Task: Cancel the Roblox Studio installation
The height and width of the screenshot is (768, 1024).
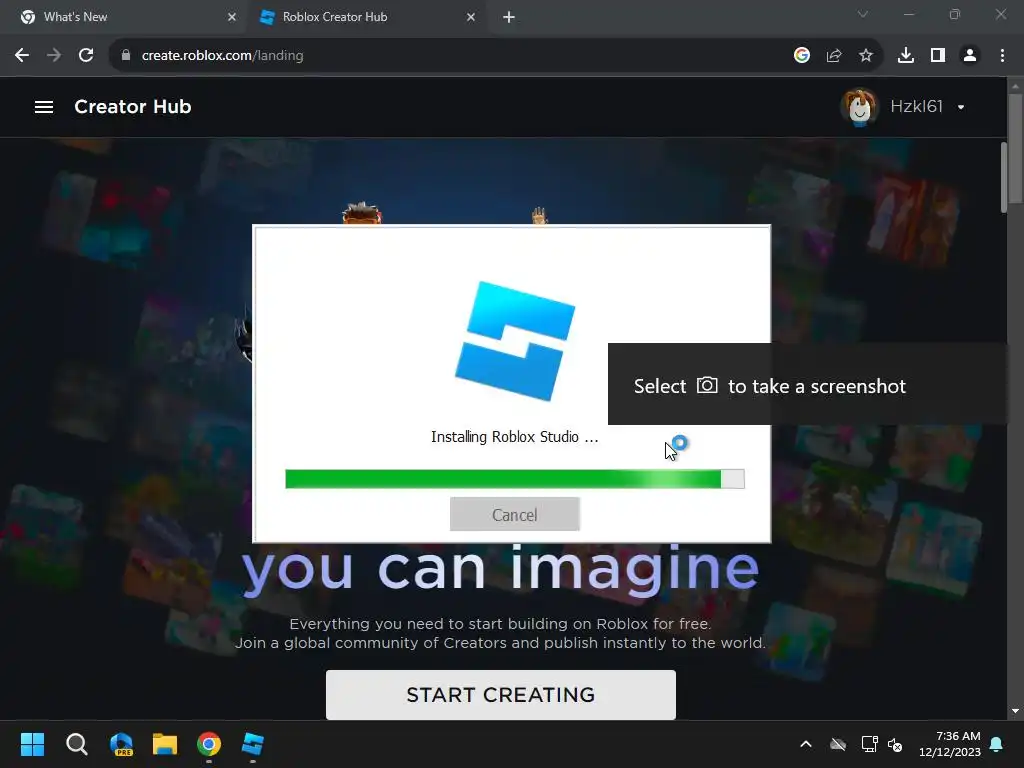Action: (515, 515)
